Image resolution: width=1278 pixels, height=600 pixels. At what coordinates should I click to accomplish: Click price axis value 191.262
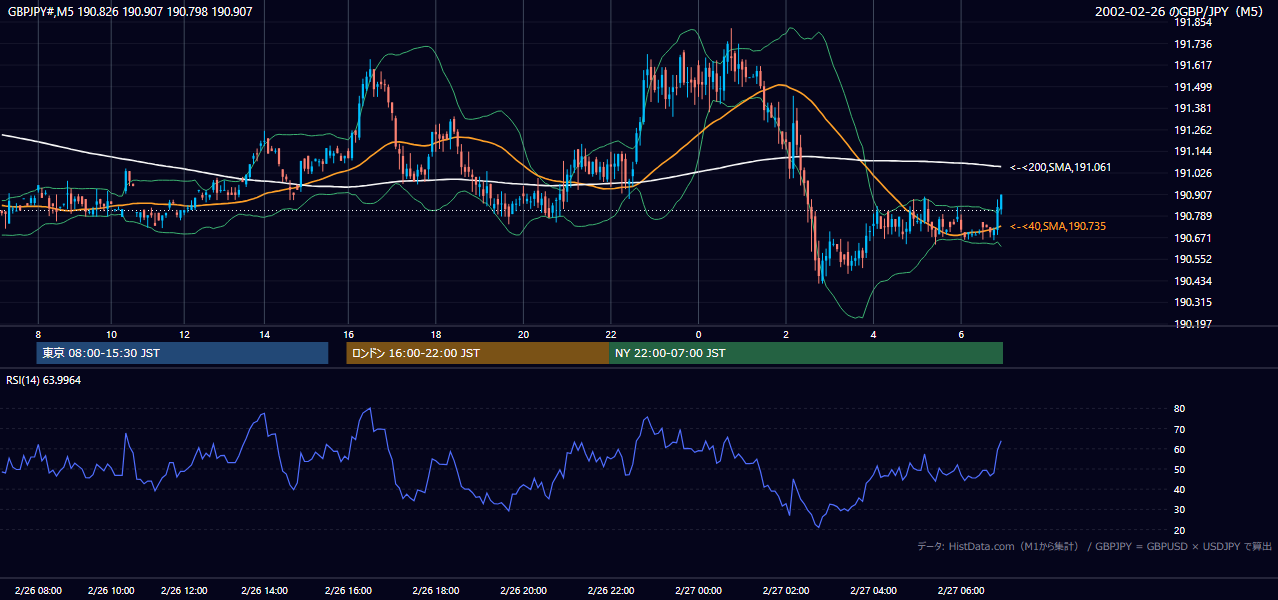tap(1193, 130)
